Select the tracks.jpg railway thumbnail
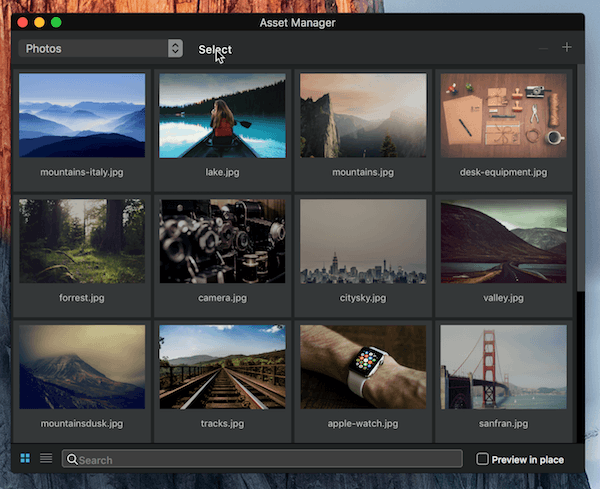This screenshot has width=600, height=489. pyautogui.click(x=222, y=367)
